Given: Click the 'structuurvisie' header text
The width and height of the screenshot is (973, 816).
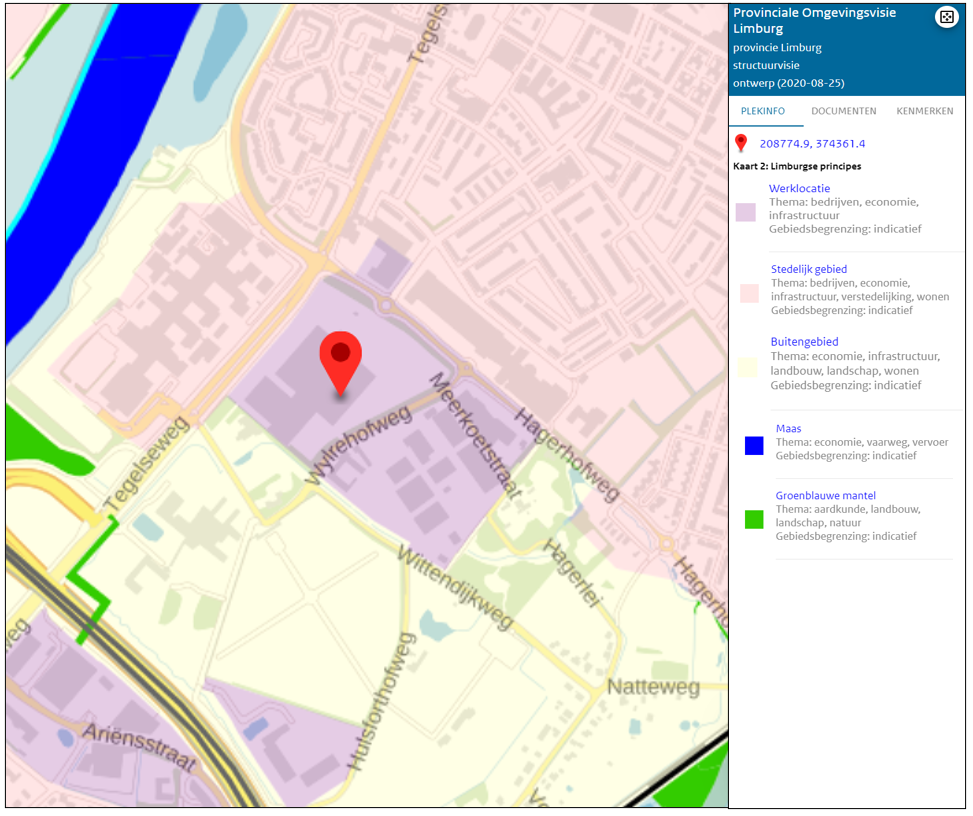Looking at the screenshot, I should [x=766, y=65].
